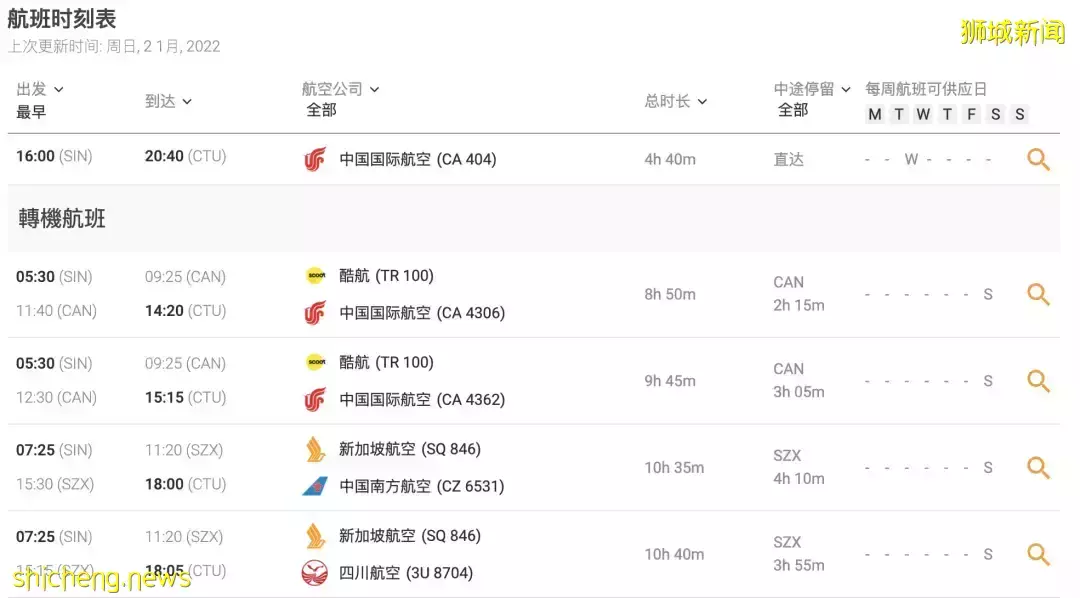Click Sichuan Airlines logo beside 3U 8704
1080x598 pixels.
(315, 573)
